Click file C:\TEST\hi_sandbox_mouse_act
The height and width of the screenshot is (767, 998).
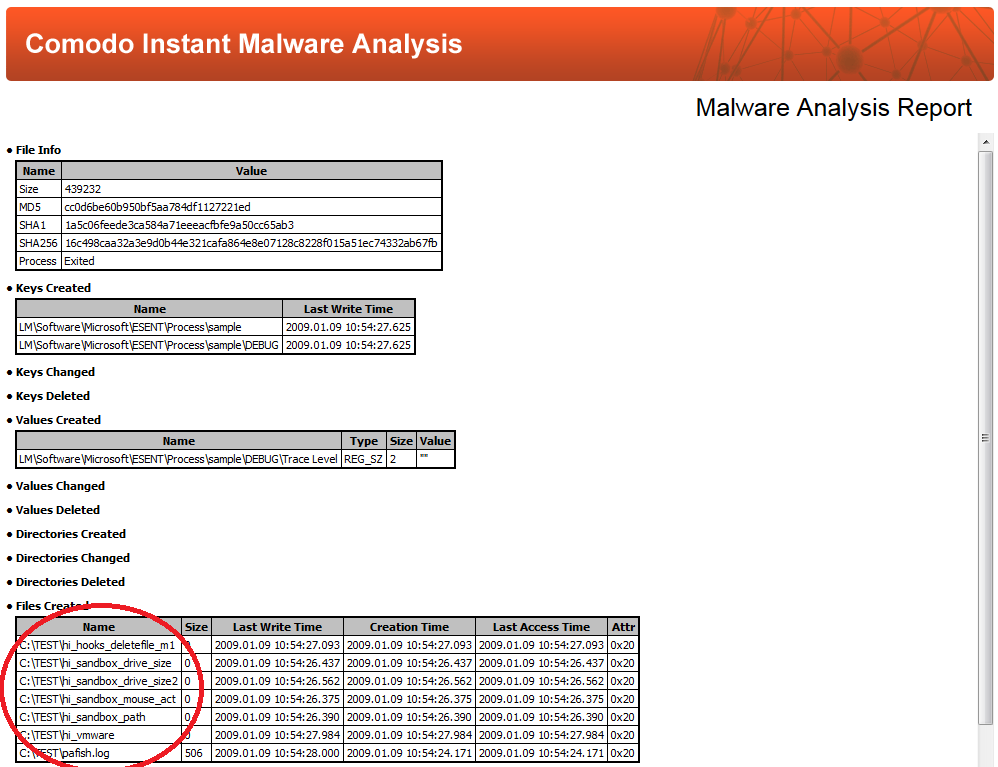coord(99,699)
